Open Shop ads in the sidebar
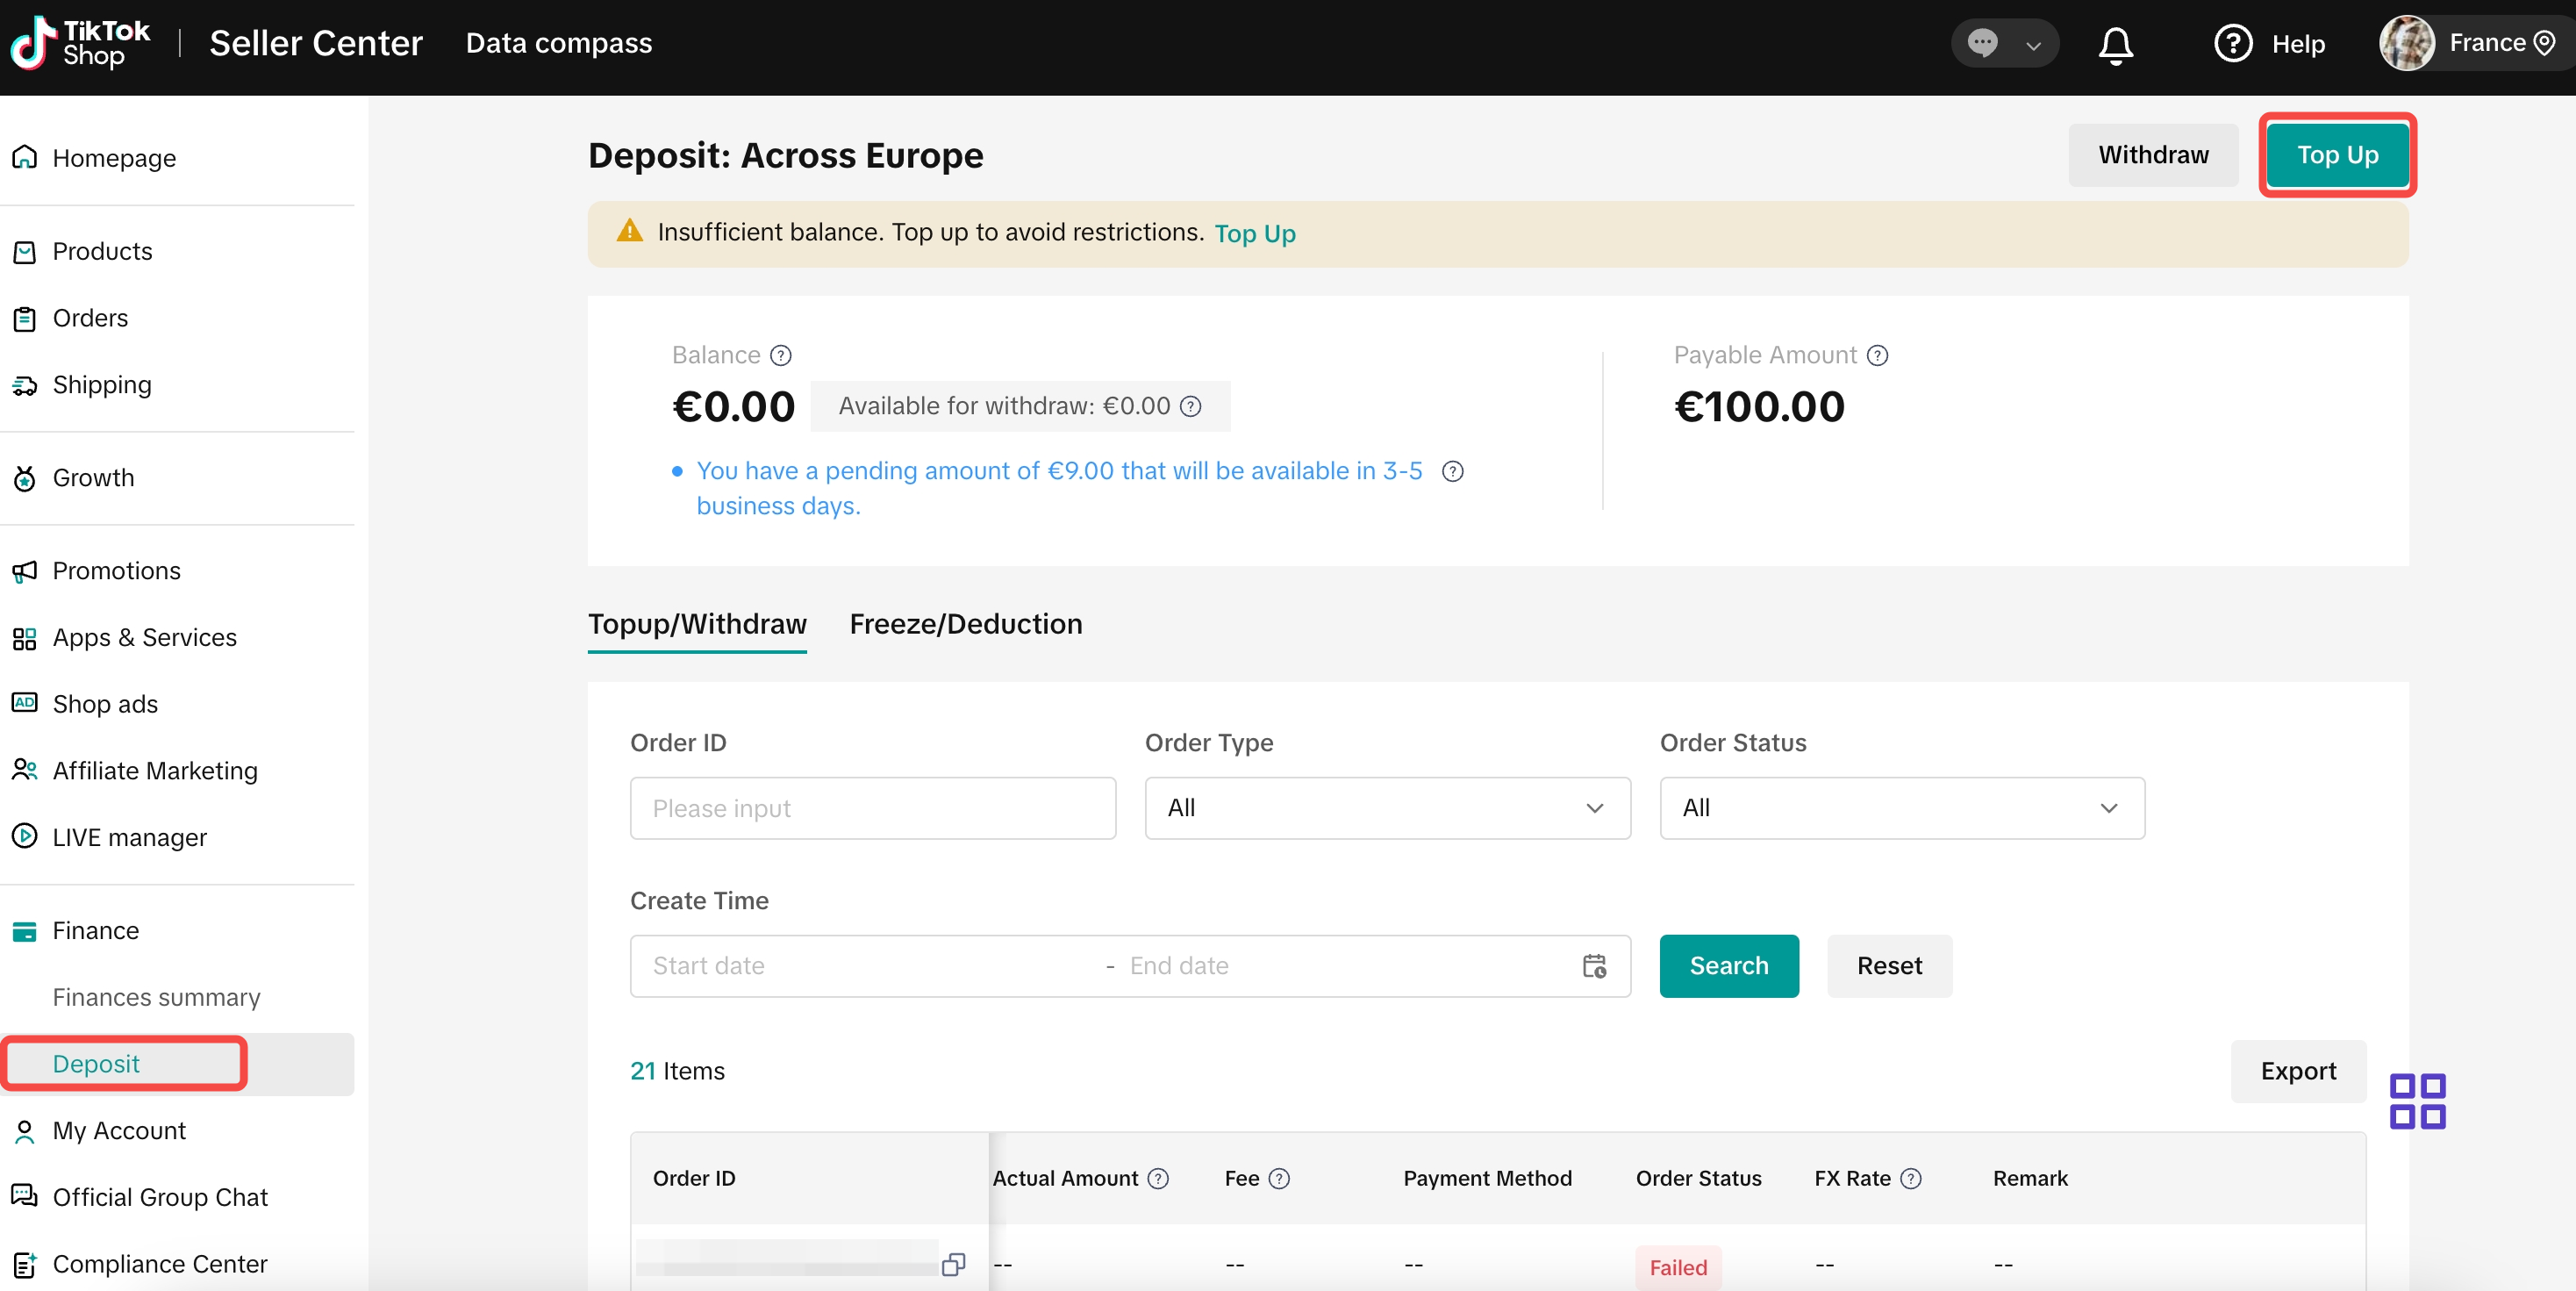The height and width of the screenshot is (1291, 2576). pyautogui.click(x=105, y=704)
